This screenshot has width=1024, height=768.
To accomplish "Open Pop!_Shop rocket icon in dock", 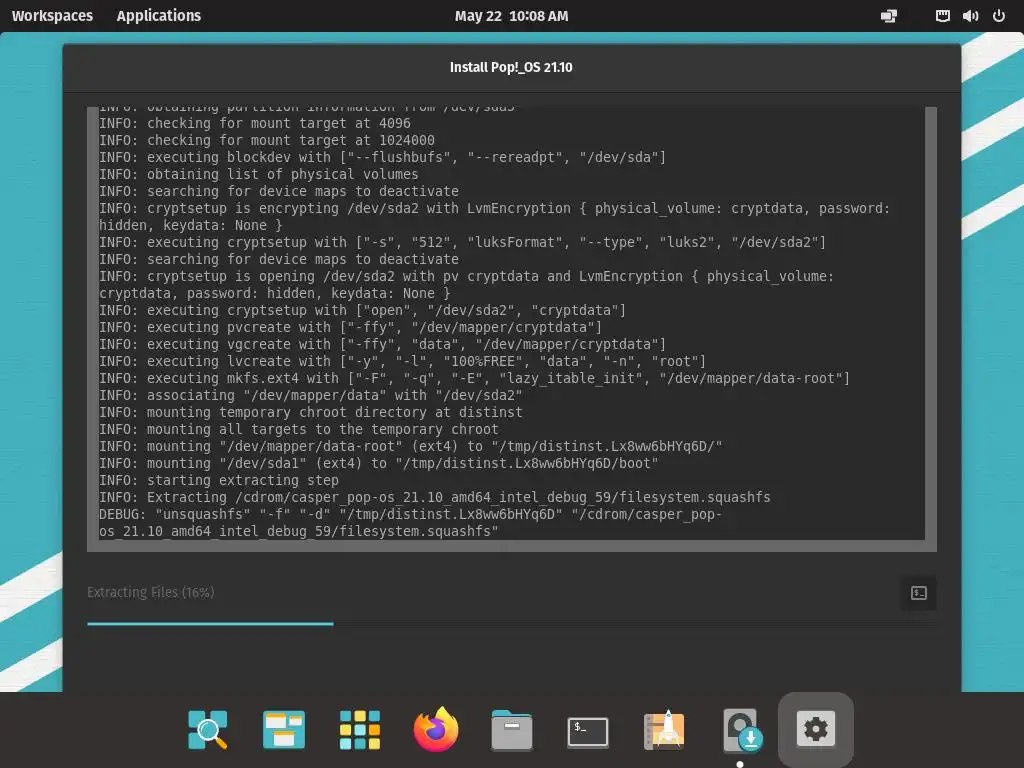I will click(664, 729).
